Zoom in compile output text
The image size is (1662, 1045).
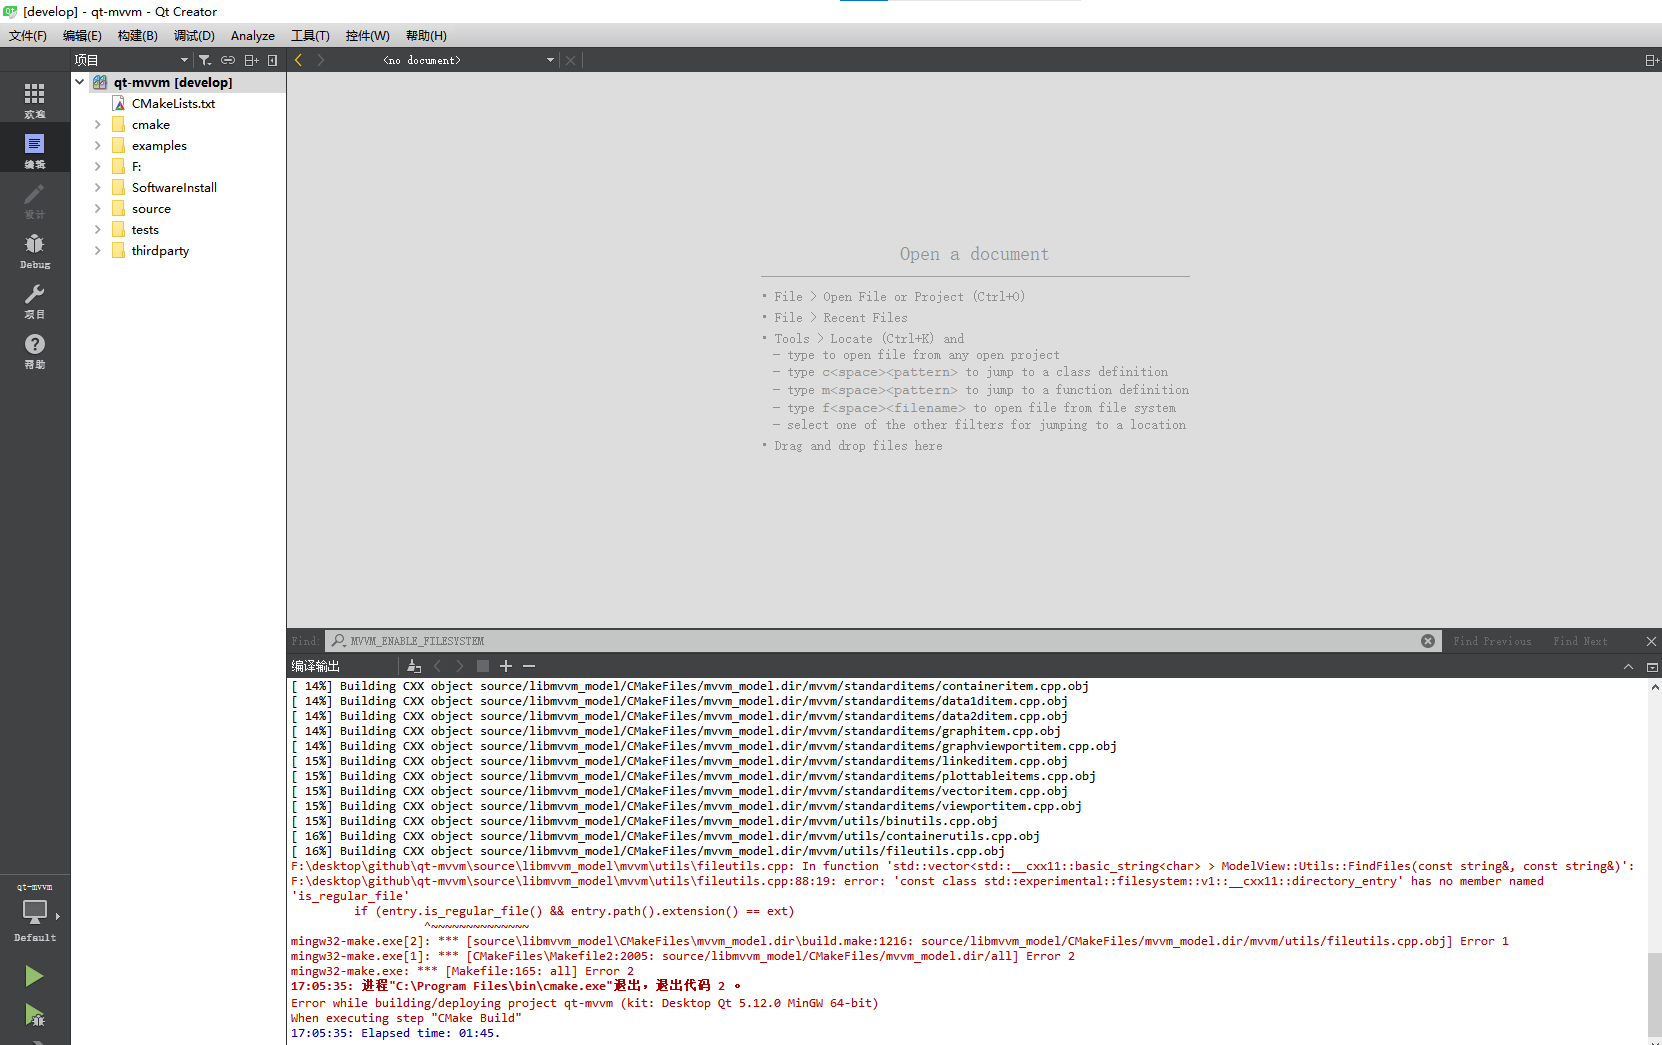[506, 666]
